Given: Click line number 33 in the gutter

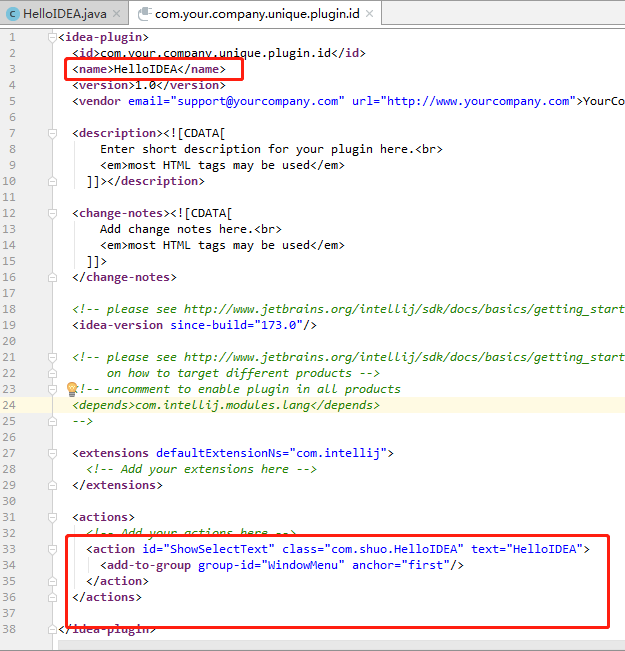Looking at the screenshot, I should click(9, 549).
